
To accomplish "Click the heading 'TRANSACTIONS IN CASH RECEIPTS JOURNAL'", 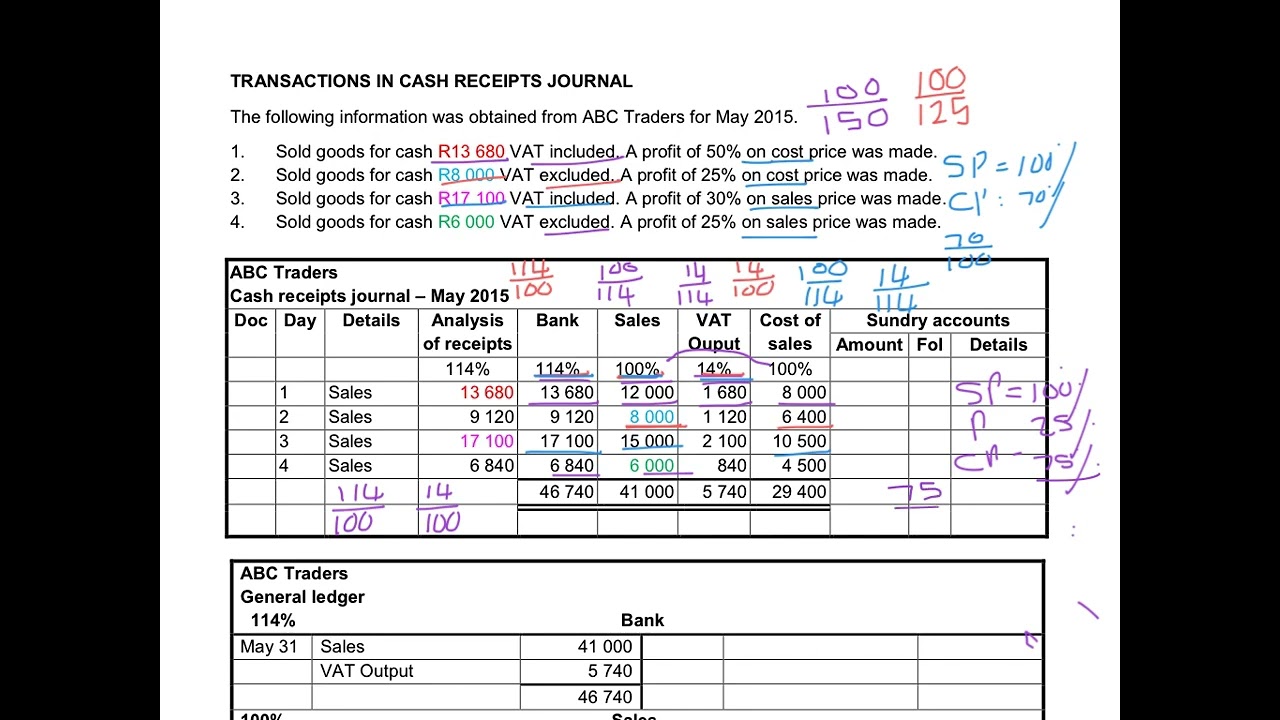I will [x=431, y=82].
